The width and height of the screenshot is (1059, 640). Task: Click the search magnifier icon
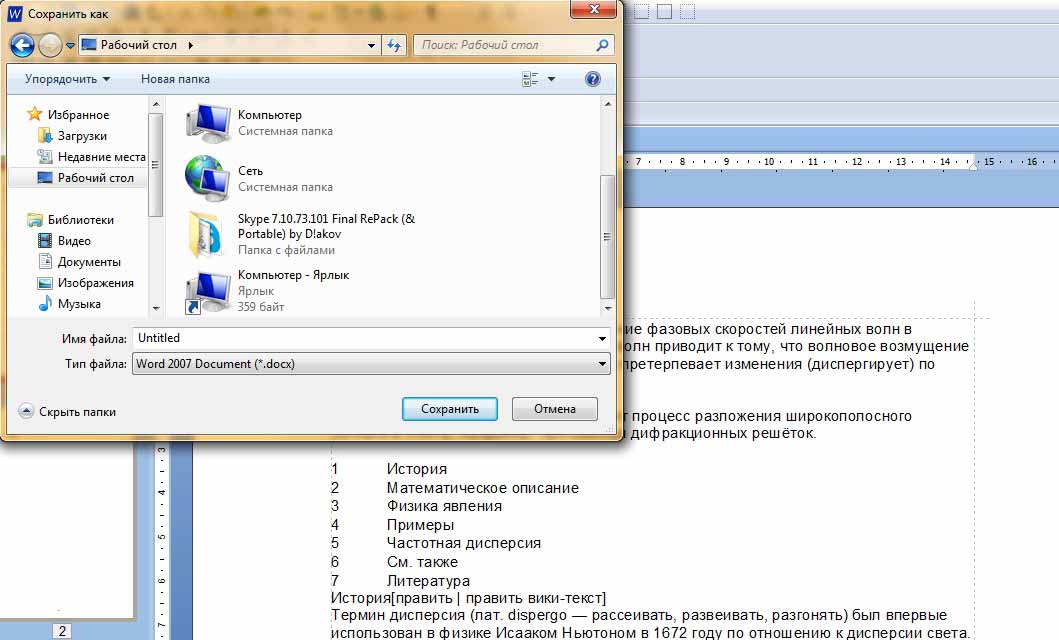point(602,45)
